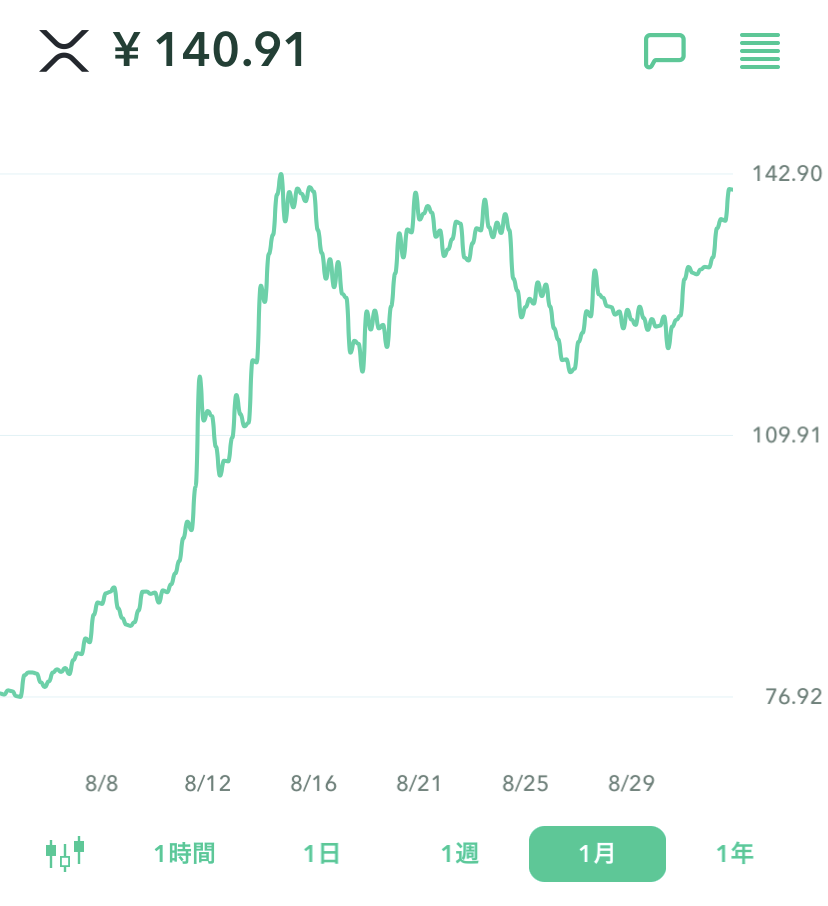Show the 1年 price history
The height and width of the screenshot is (906, 828).
click(x=735, y=853)
